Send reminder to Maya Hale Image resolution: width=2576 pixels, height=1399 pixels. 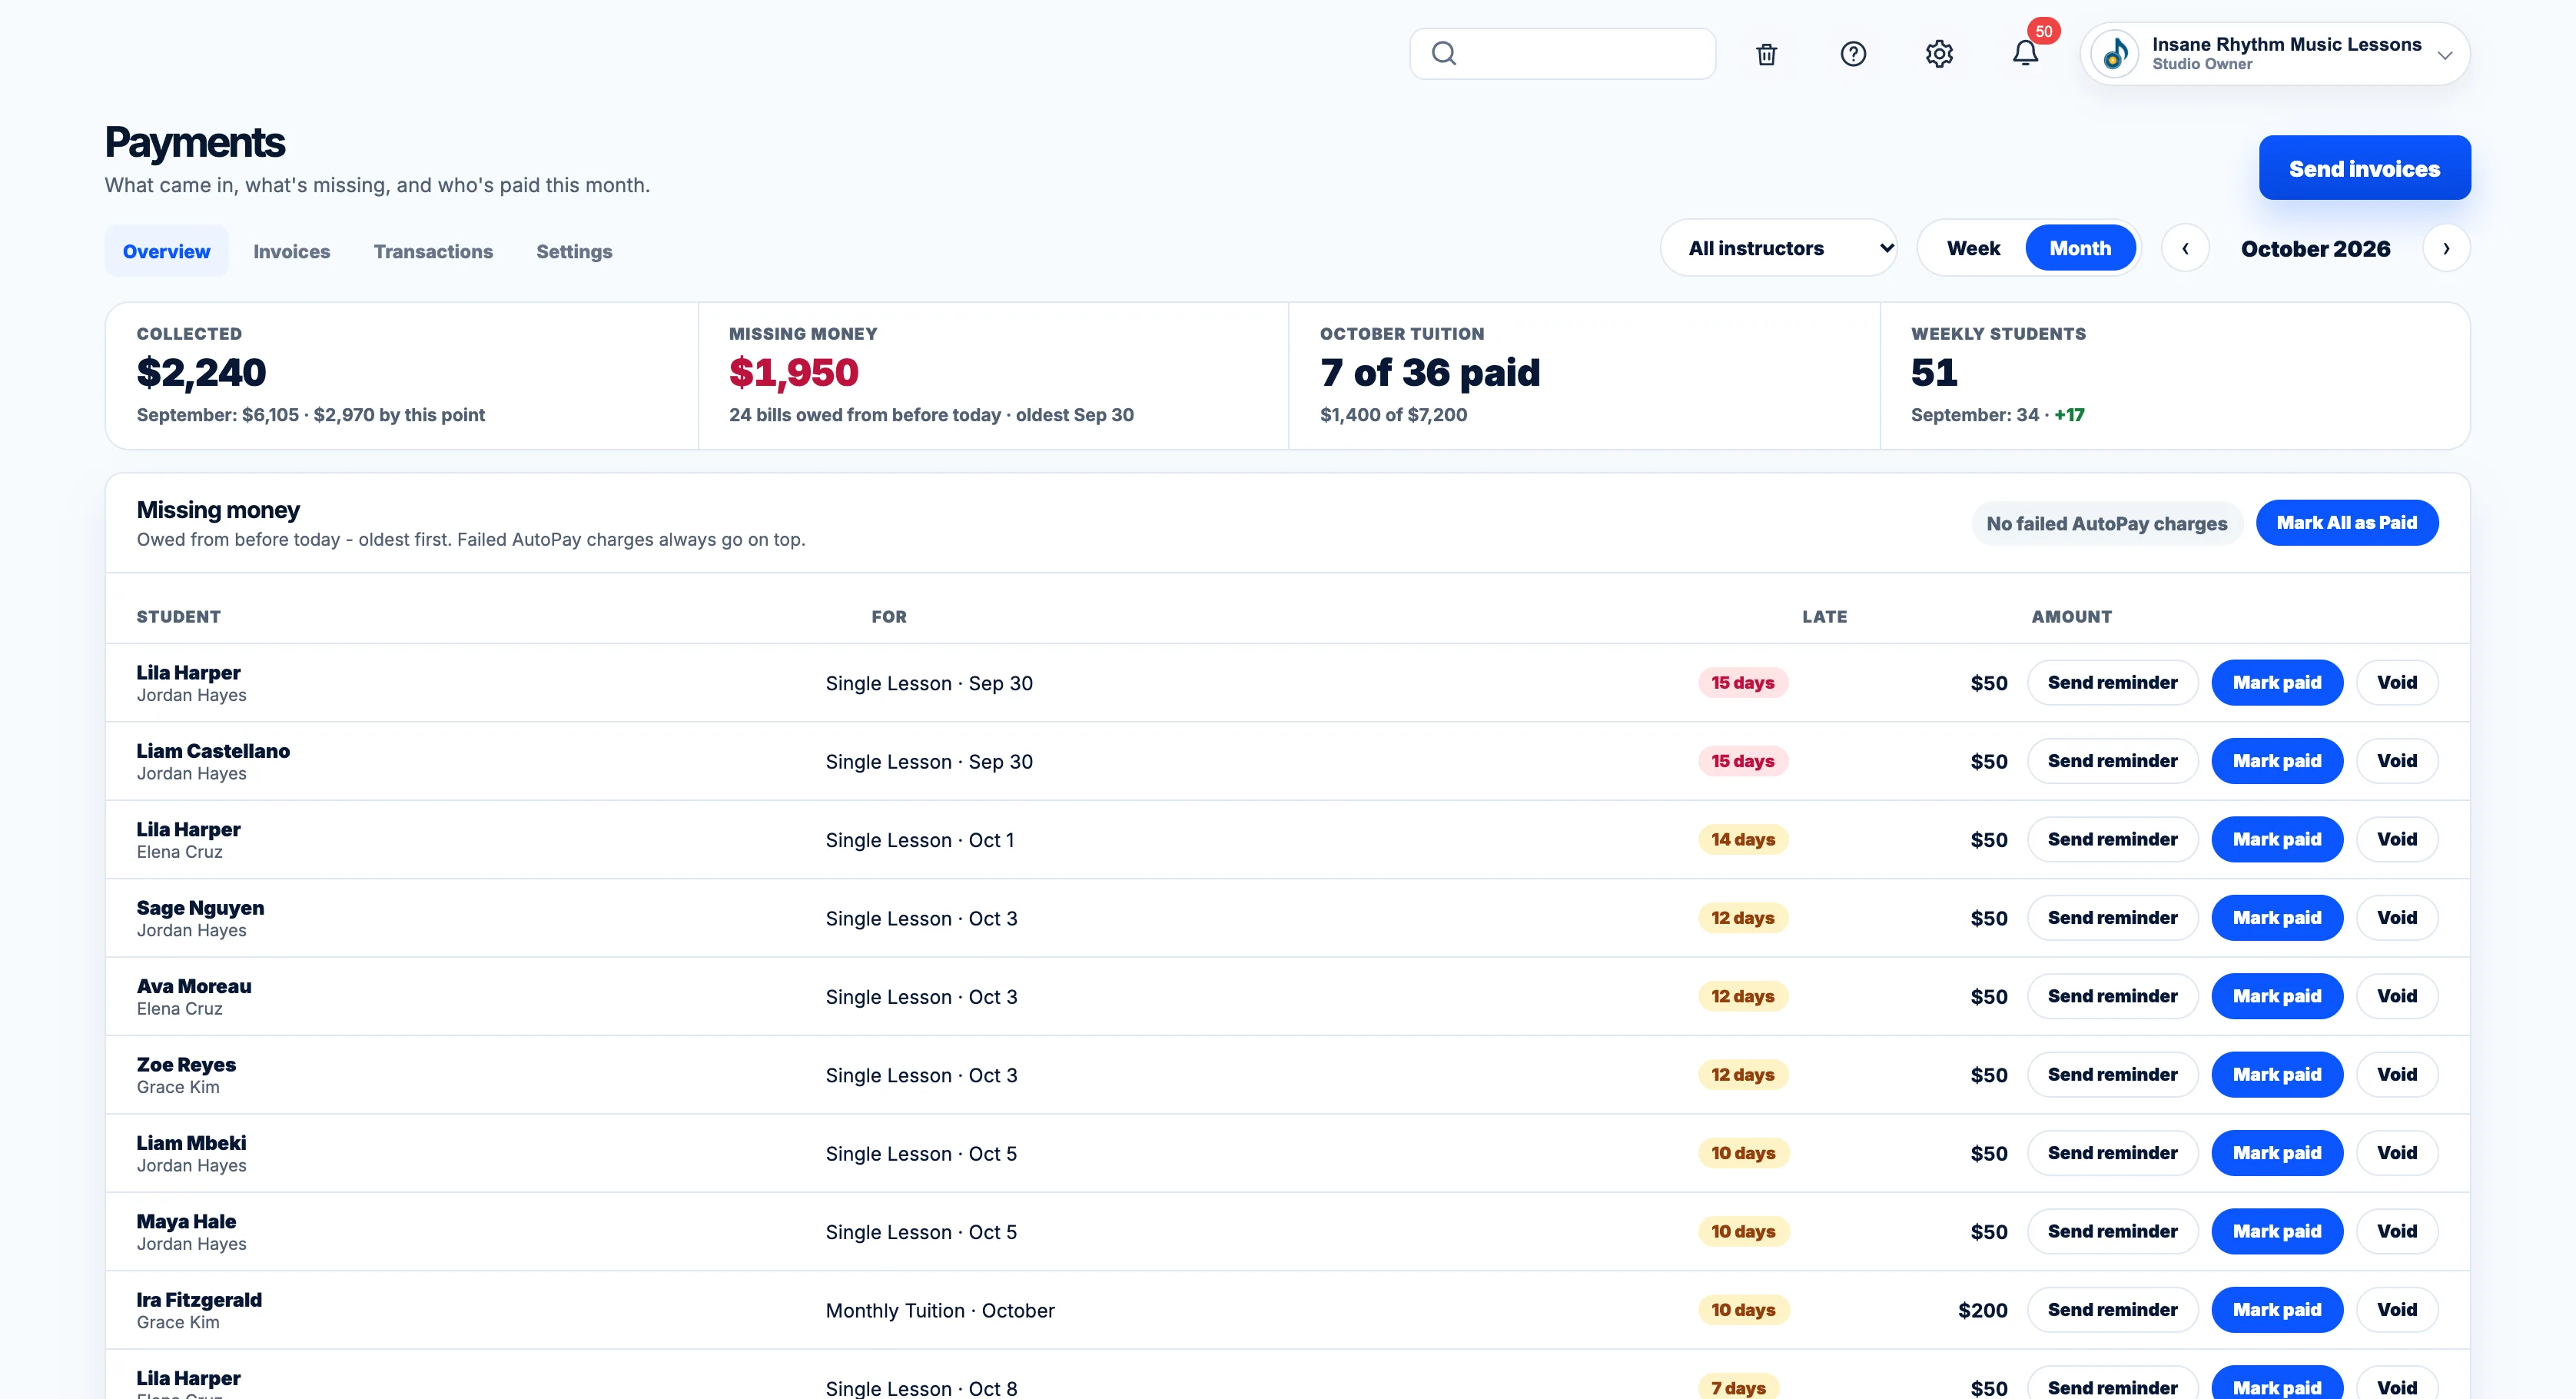click(x=2112, y=1232)
